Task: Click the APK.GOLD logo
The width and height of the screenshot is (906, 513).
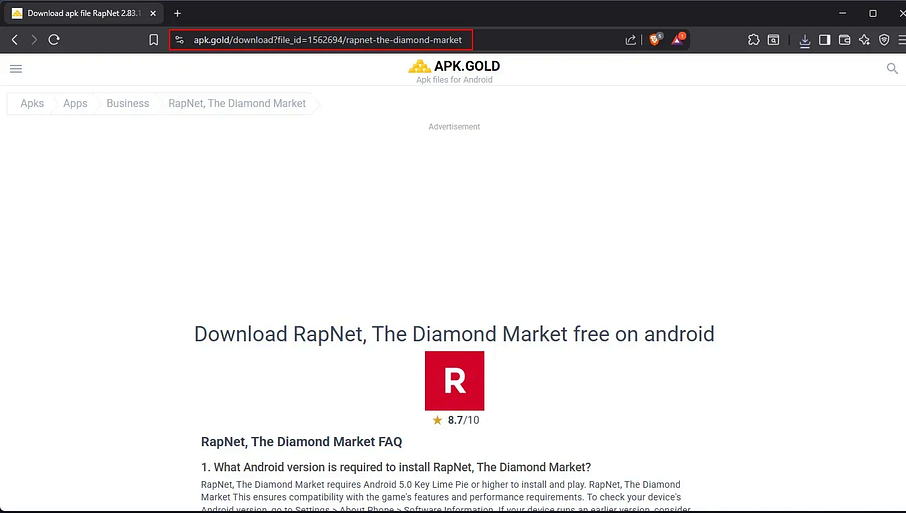Action: pyautogui.click(x=454, y=66)
